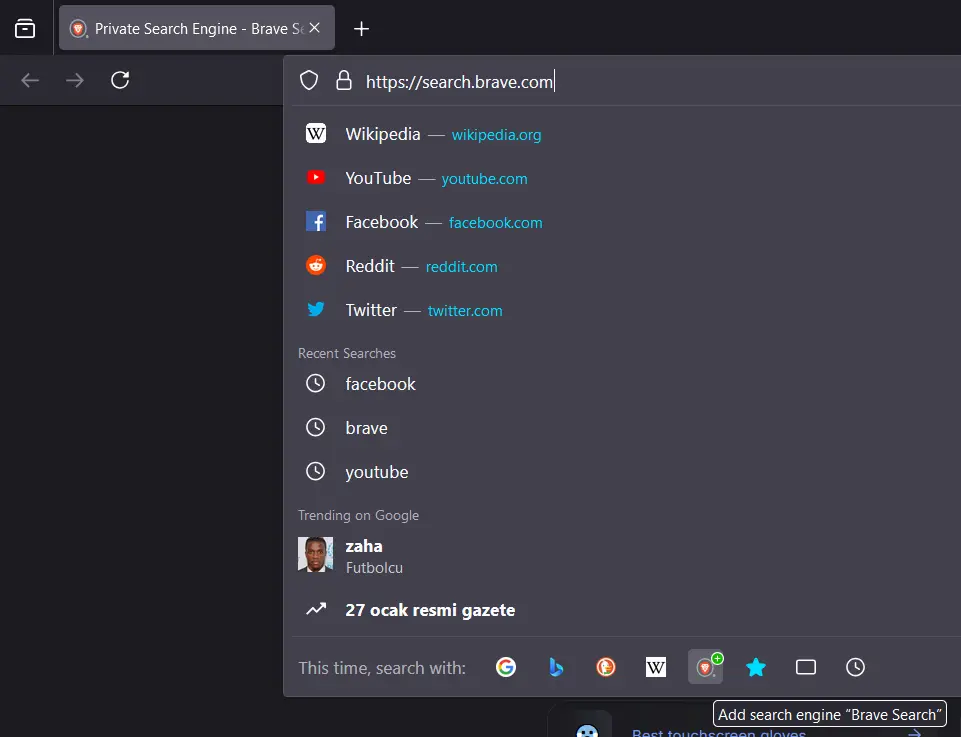The width and height of the screenshot is (961, 737).
Task: Close the Brave Search tab
Action: tap(314, 28)
